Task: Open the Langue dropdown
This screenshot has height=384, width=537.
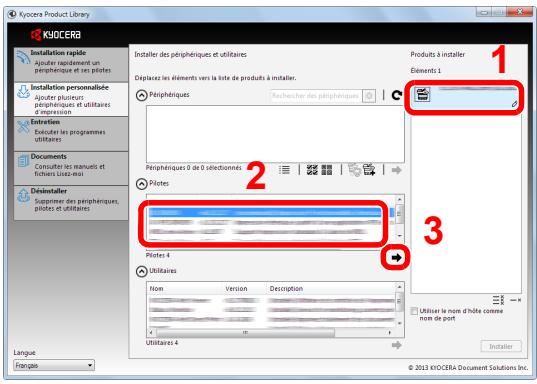Action: 54,366
